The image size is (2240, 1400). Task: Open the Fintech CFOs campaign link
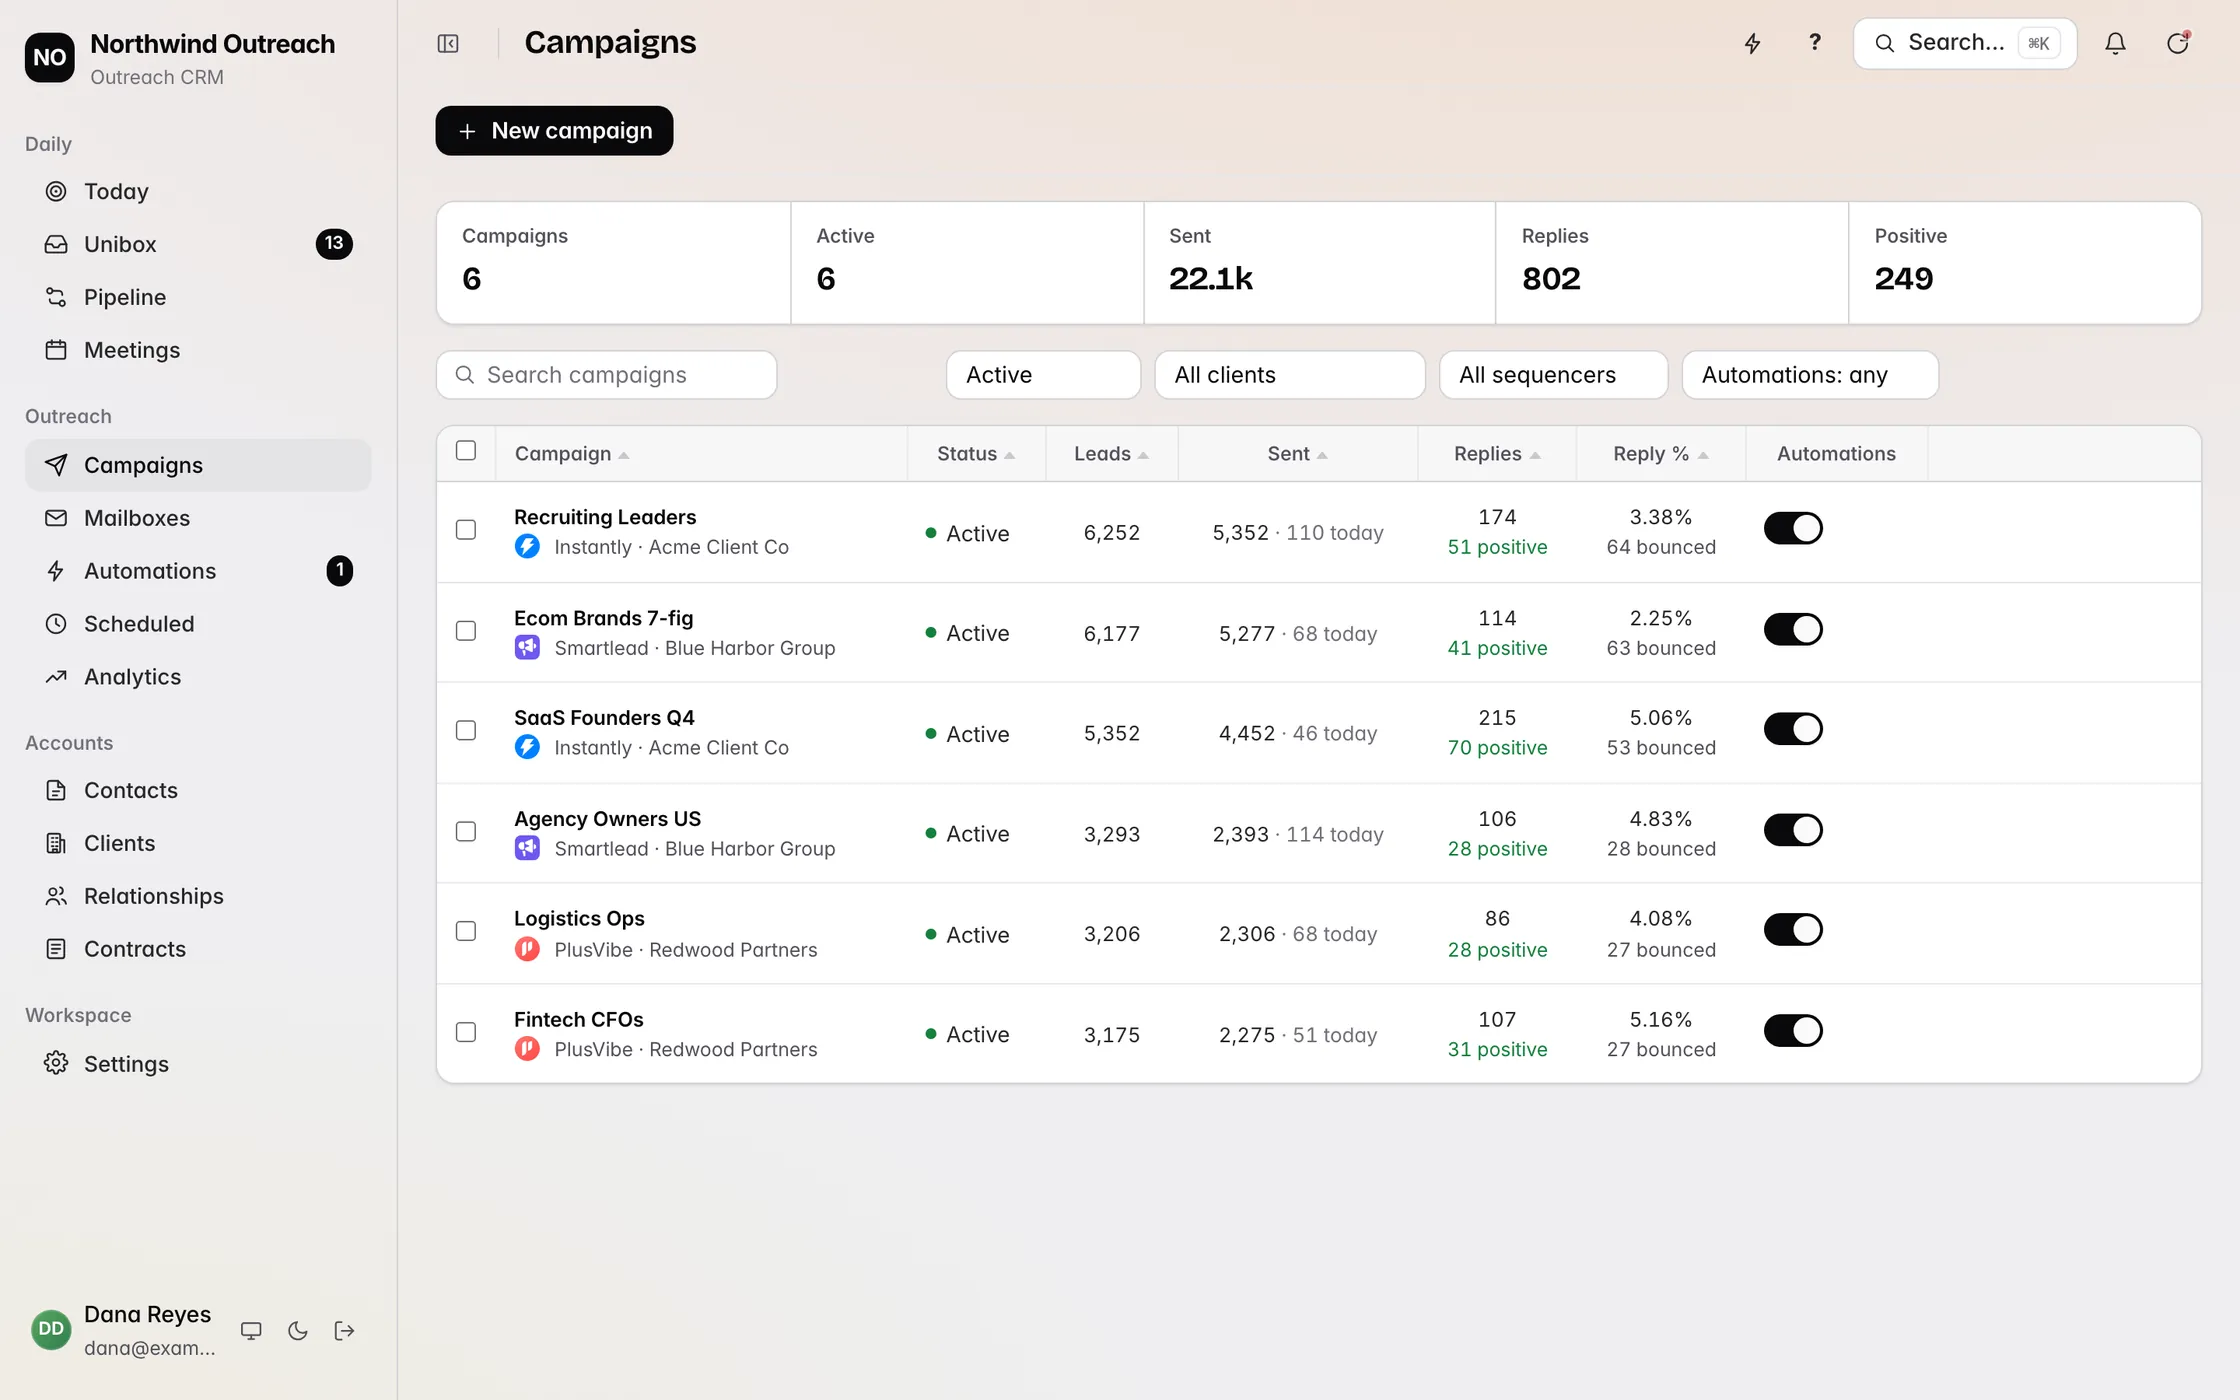(x=578, y=1019)
